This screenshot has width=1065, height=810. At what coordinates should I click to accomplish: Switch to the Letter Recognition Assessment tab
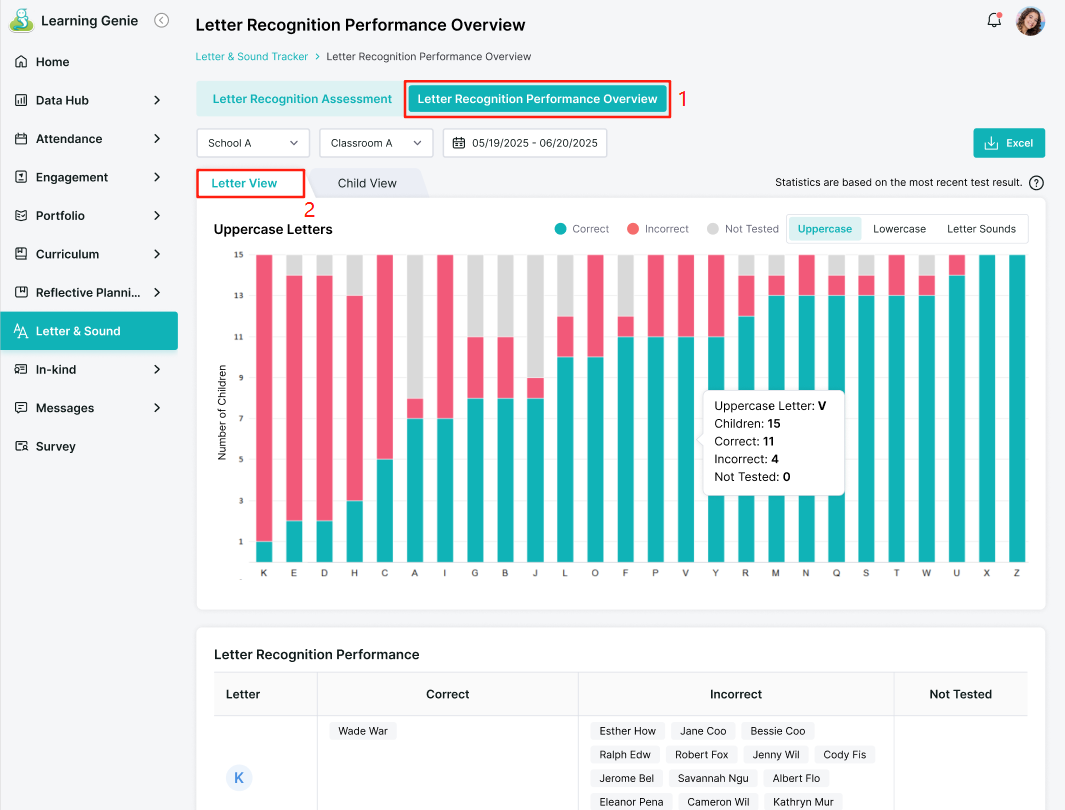302,99
